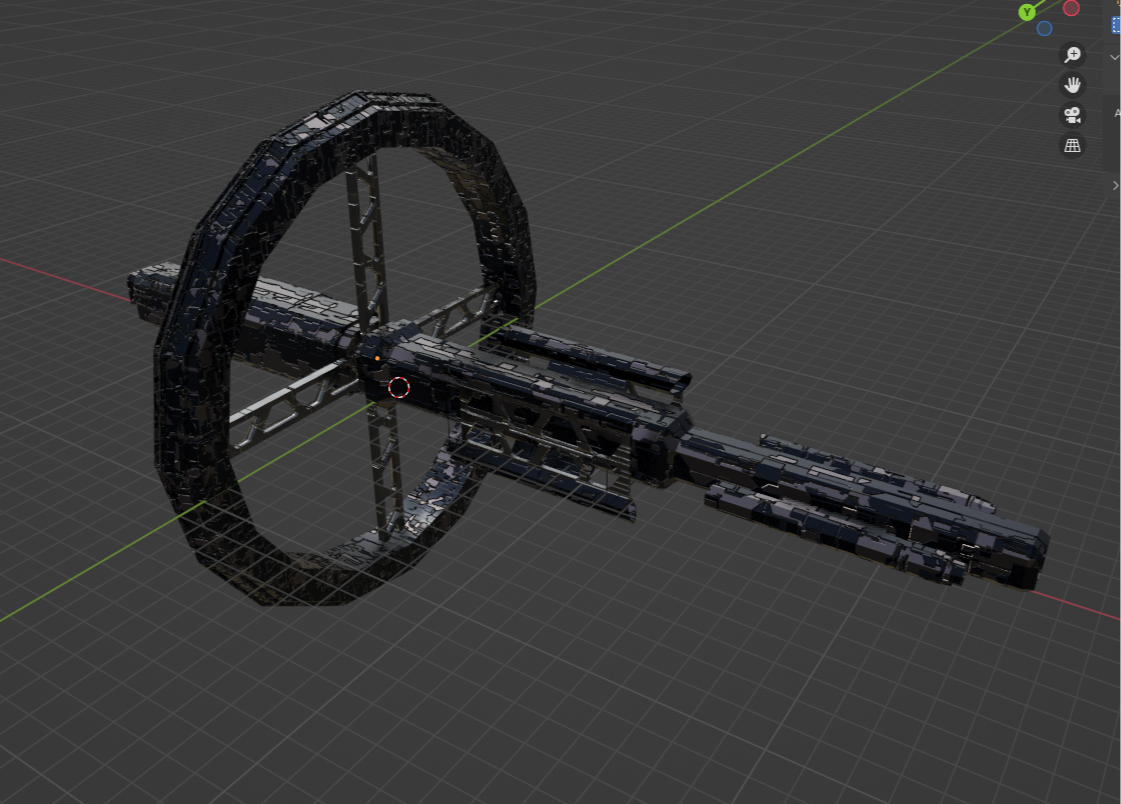This screenshot has height=804, width=1121.
Task: Click the Pan hand viewport icon
Action: pos(1072,85)
